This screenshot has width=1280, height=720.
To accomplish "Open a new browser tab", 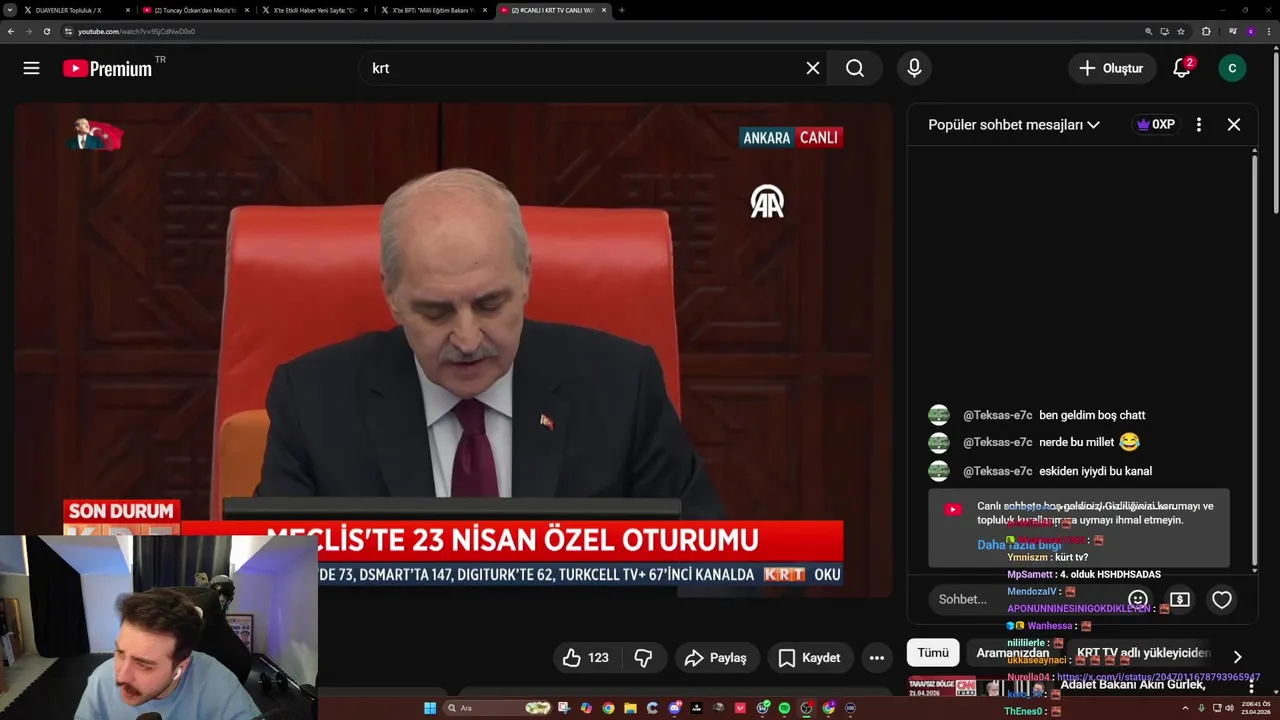I will tap(622, 10).
